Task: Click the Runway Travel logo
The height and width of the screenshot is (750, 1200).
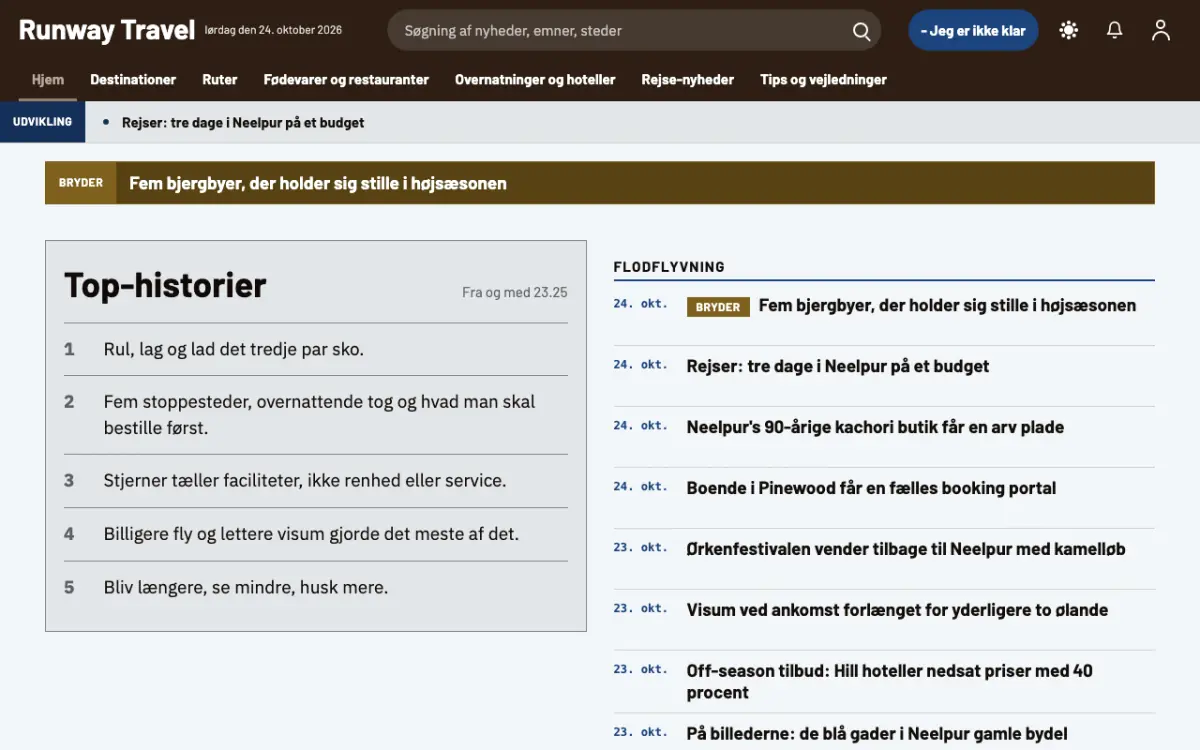Action: tap(106, 30)
